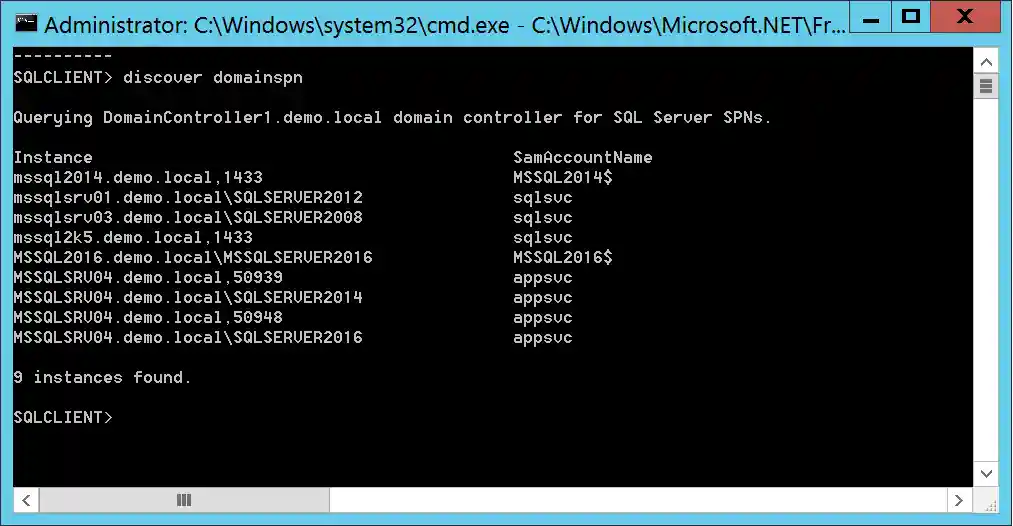Click 'mssql2k5.demo.local,1433' instance row
The image size is (1013, 526).
[x=132, y=238]
